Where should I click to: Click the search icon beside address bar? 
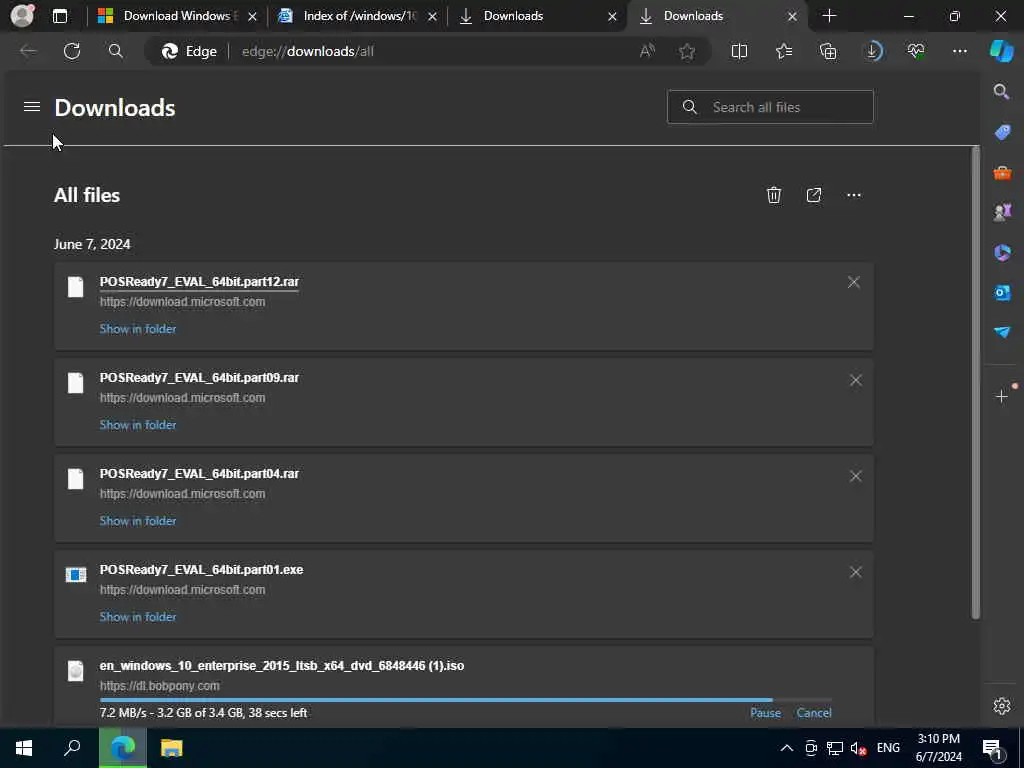click(116, 51)
